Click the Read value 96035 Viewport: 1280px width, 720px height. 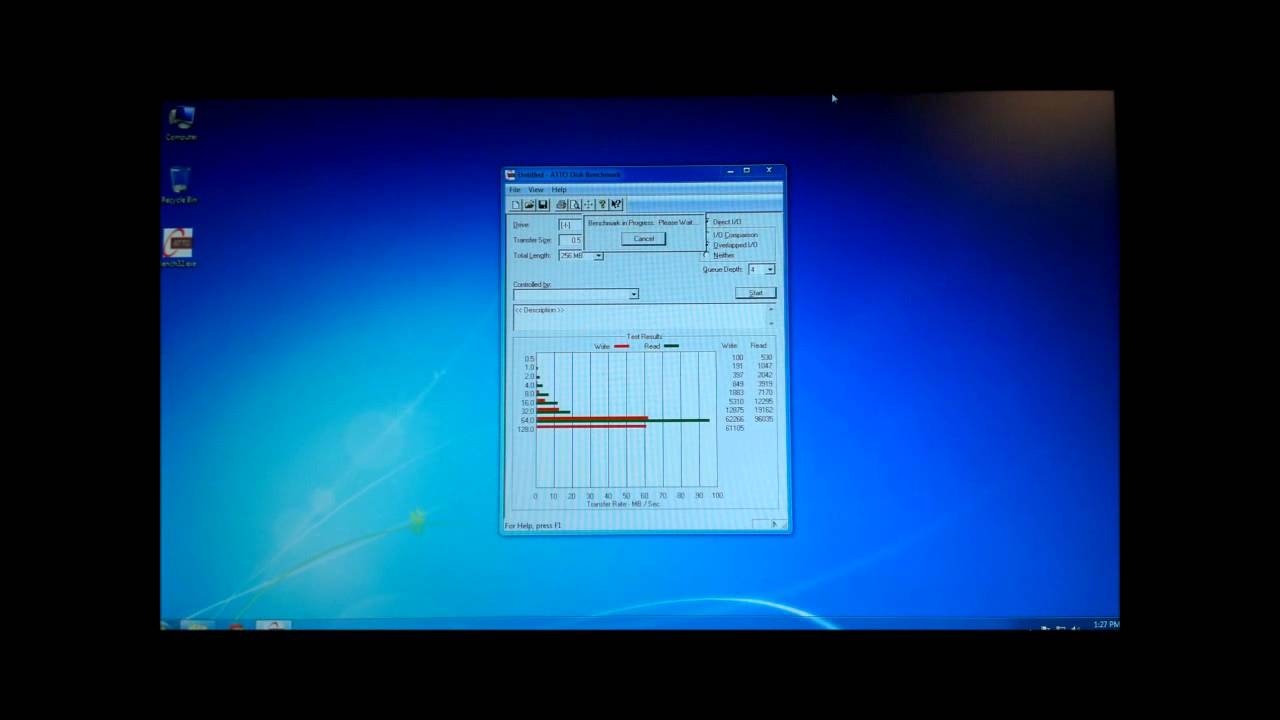tap(764, 419)
